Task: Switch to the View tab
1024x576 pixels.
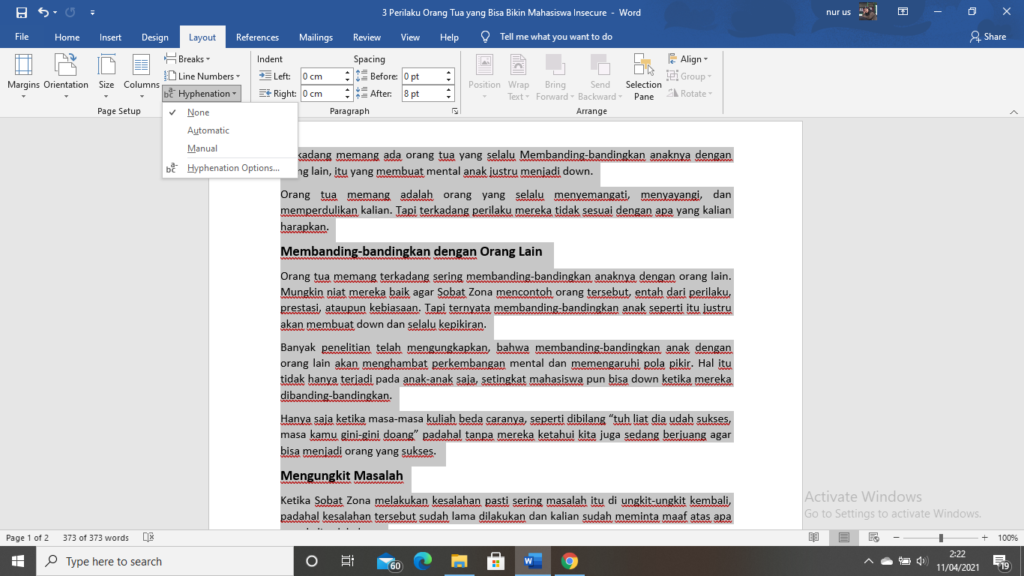Action: pyautogui.click(x=410, y=37)
